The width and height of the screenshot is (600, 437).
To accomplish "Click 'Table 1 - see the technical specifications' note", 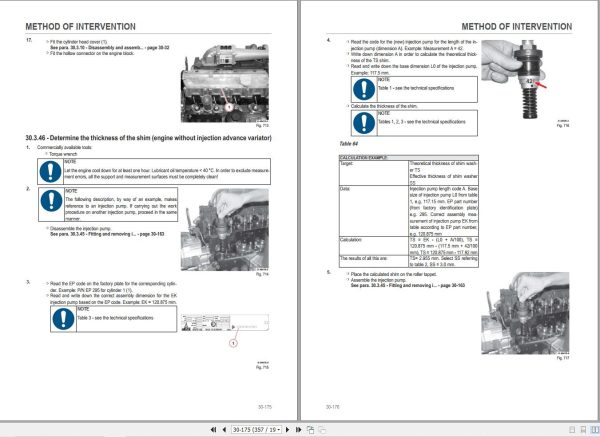I will (416, 88).
